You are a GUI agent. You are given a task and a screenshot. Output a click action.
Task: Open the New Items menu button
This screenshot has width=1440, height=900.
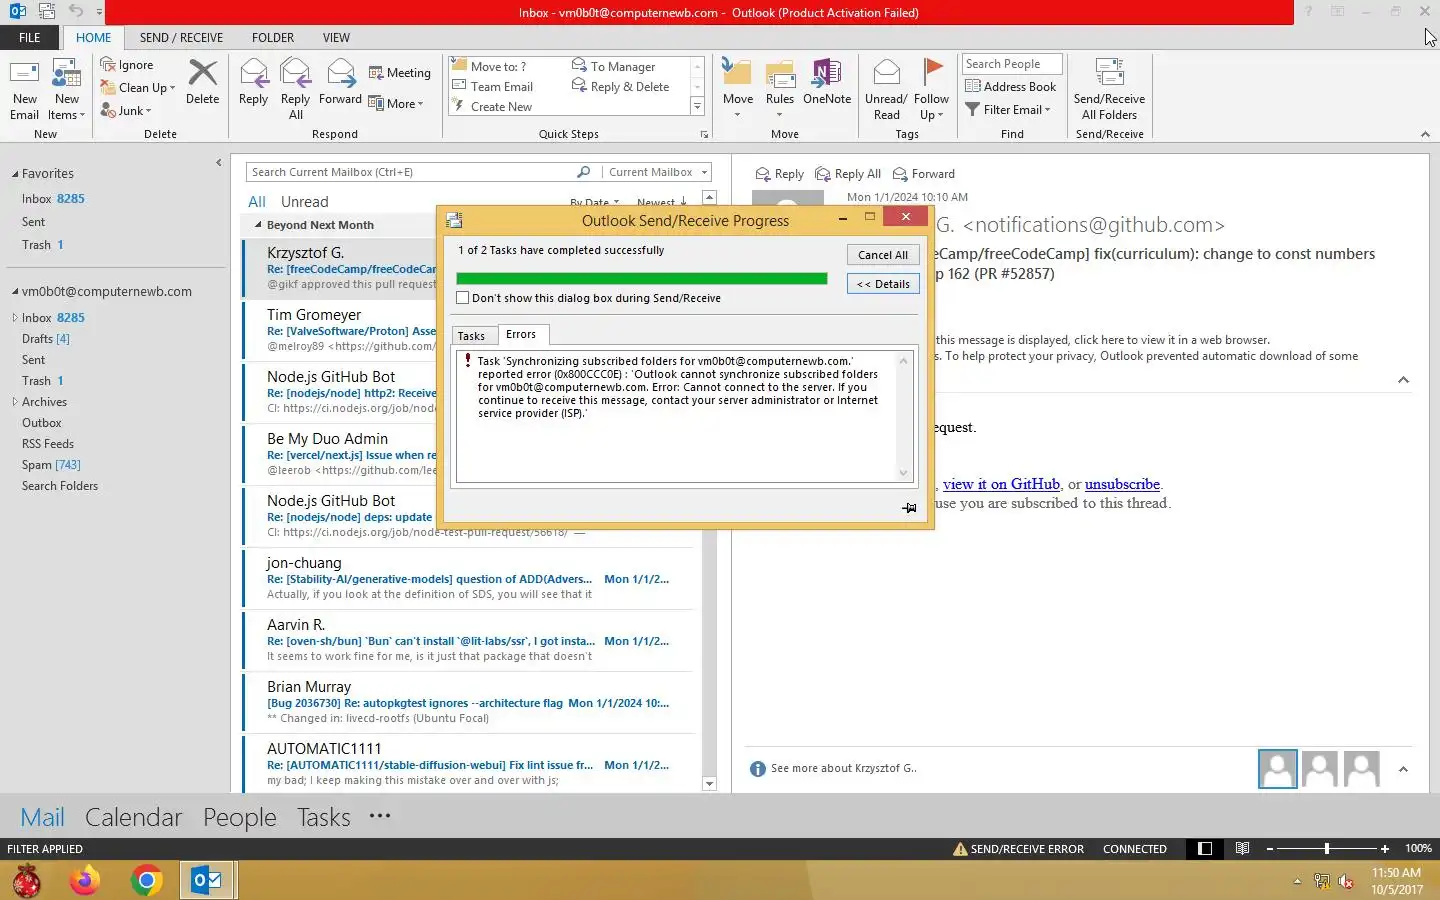67,90
